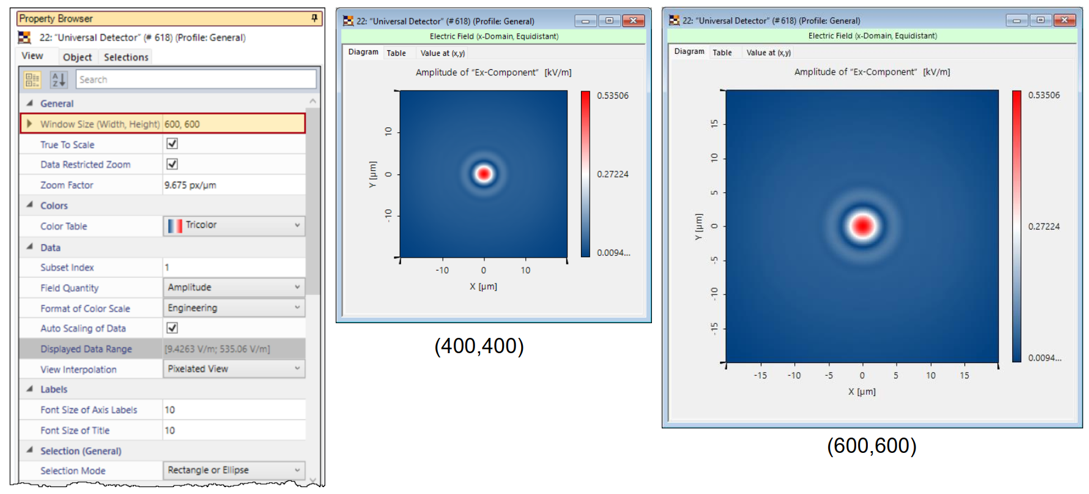The height and width of the screenshot is (494, 1089).
Task: Click the app icon in the large detector window
Action: point(674,20)
